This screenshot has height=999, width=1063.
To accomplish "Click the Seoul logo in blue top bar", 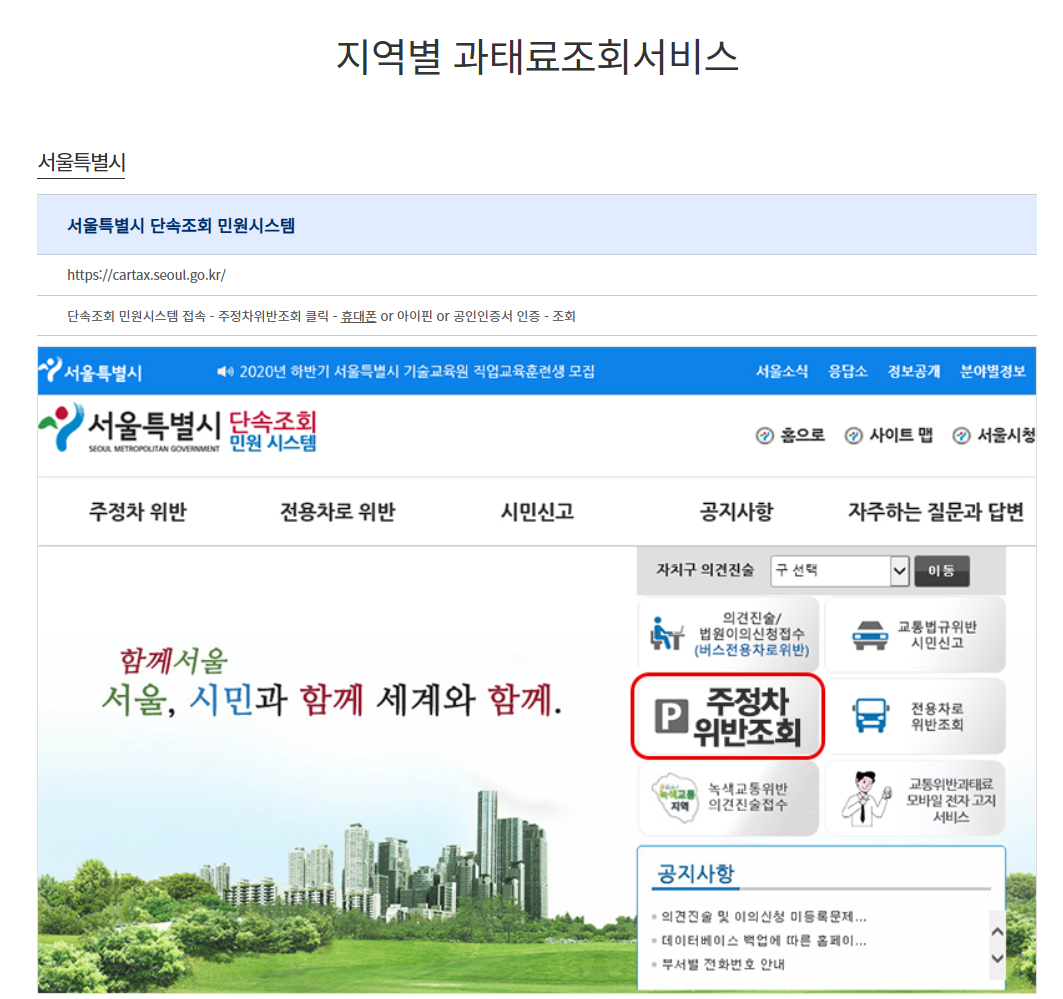I will pos(89,371).
